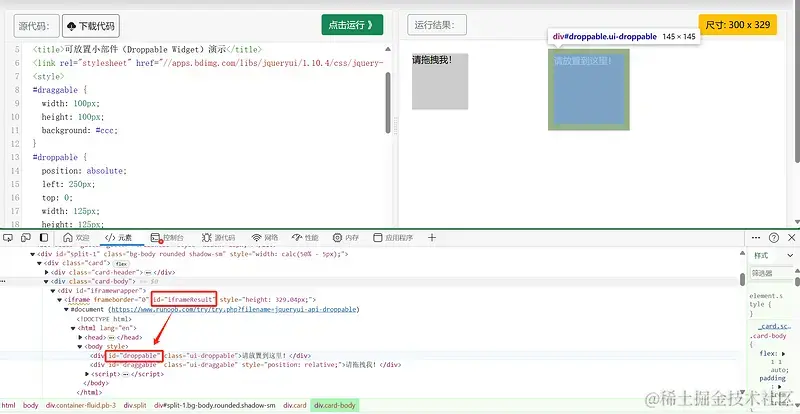Viewport: 800px width, 414px height.
Task: Click breadcrumb item body
Action: pos(31,405)
